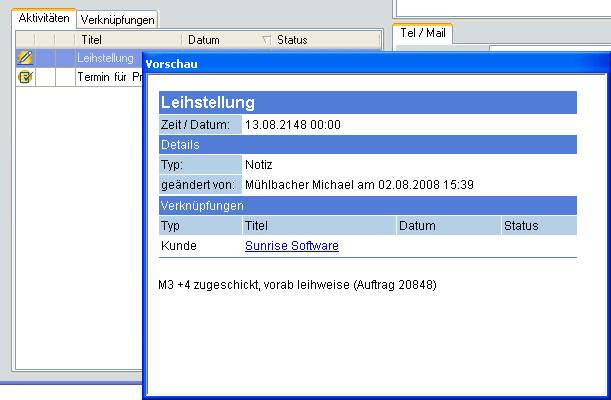This screenshot has height=400, width=611.
Task: Click the Kunde cell in the links table
Action: (179, 246)
